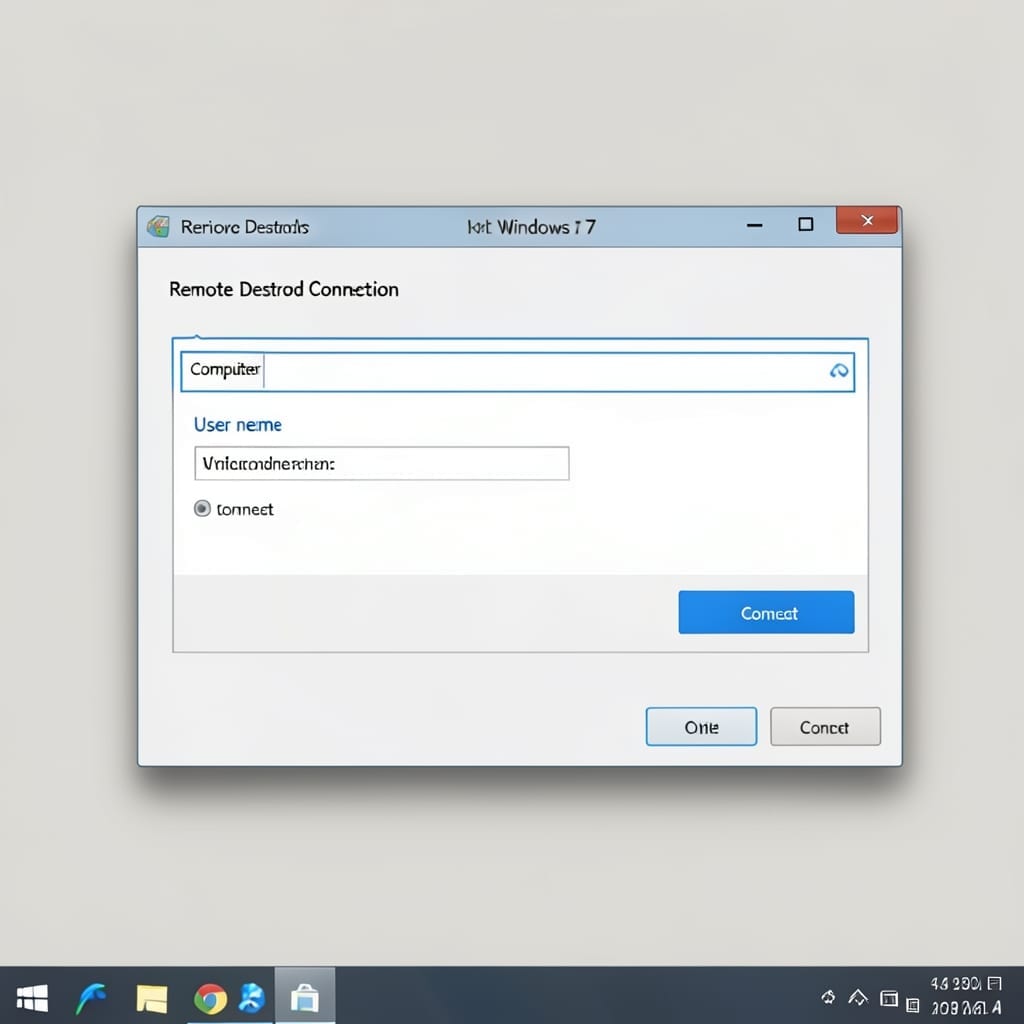Click 'Remote Destrod Connetion' heading
This screenshot has height=1024, width=1024.
[284, 289]
